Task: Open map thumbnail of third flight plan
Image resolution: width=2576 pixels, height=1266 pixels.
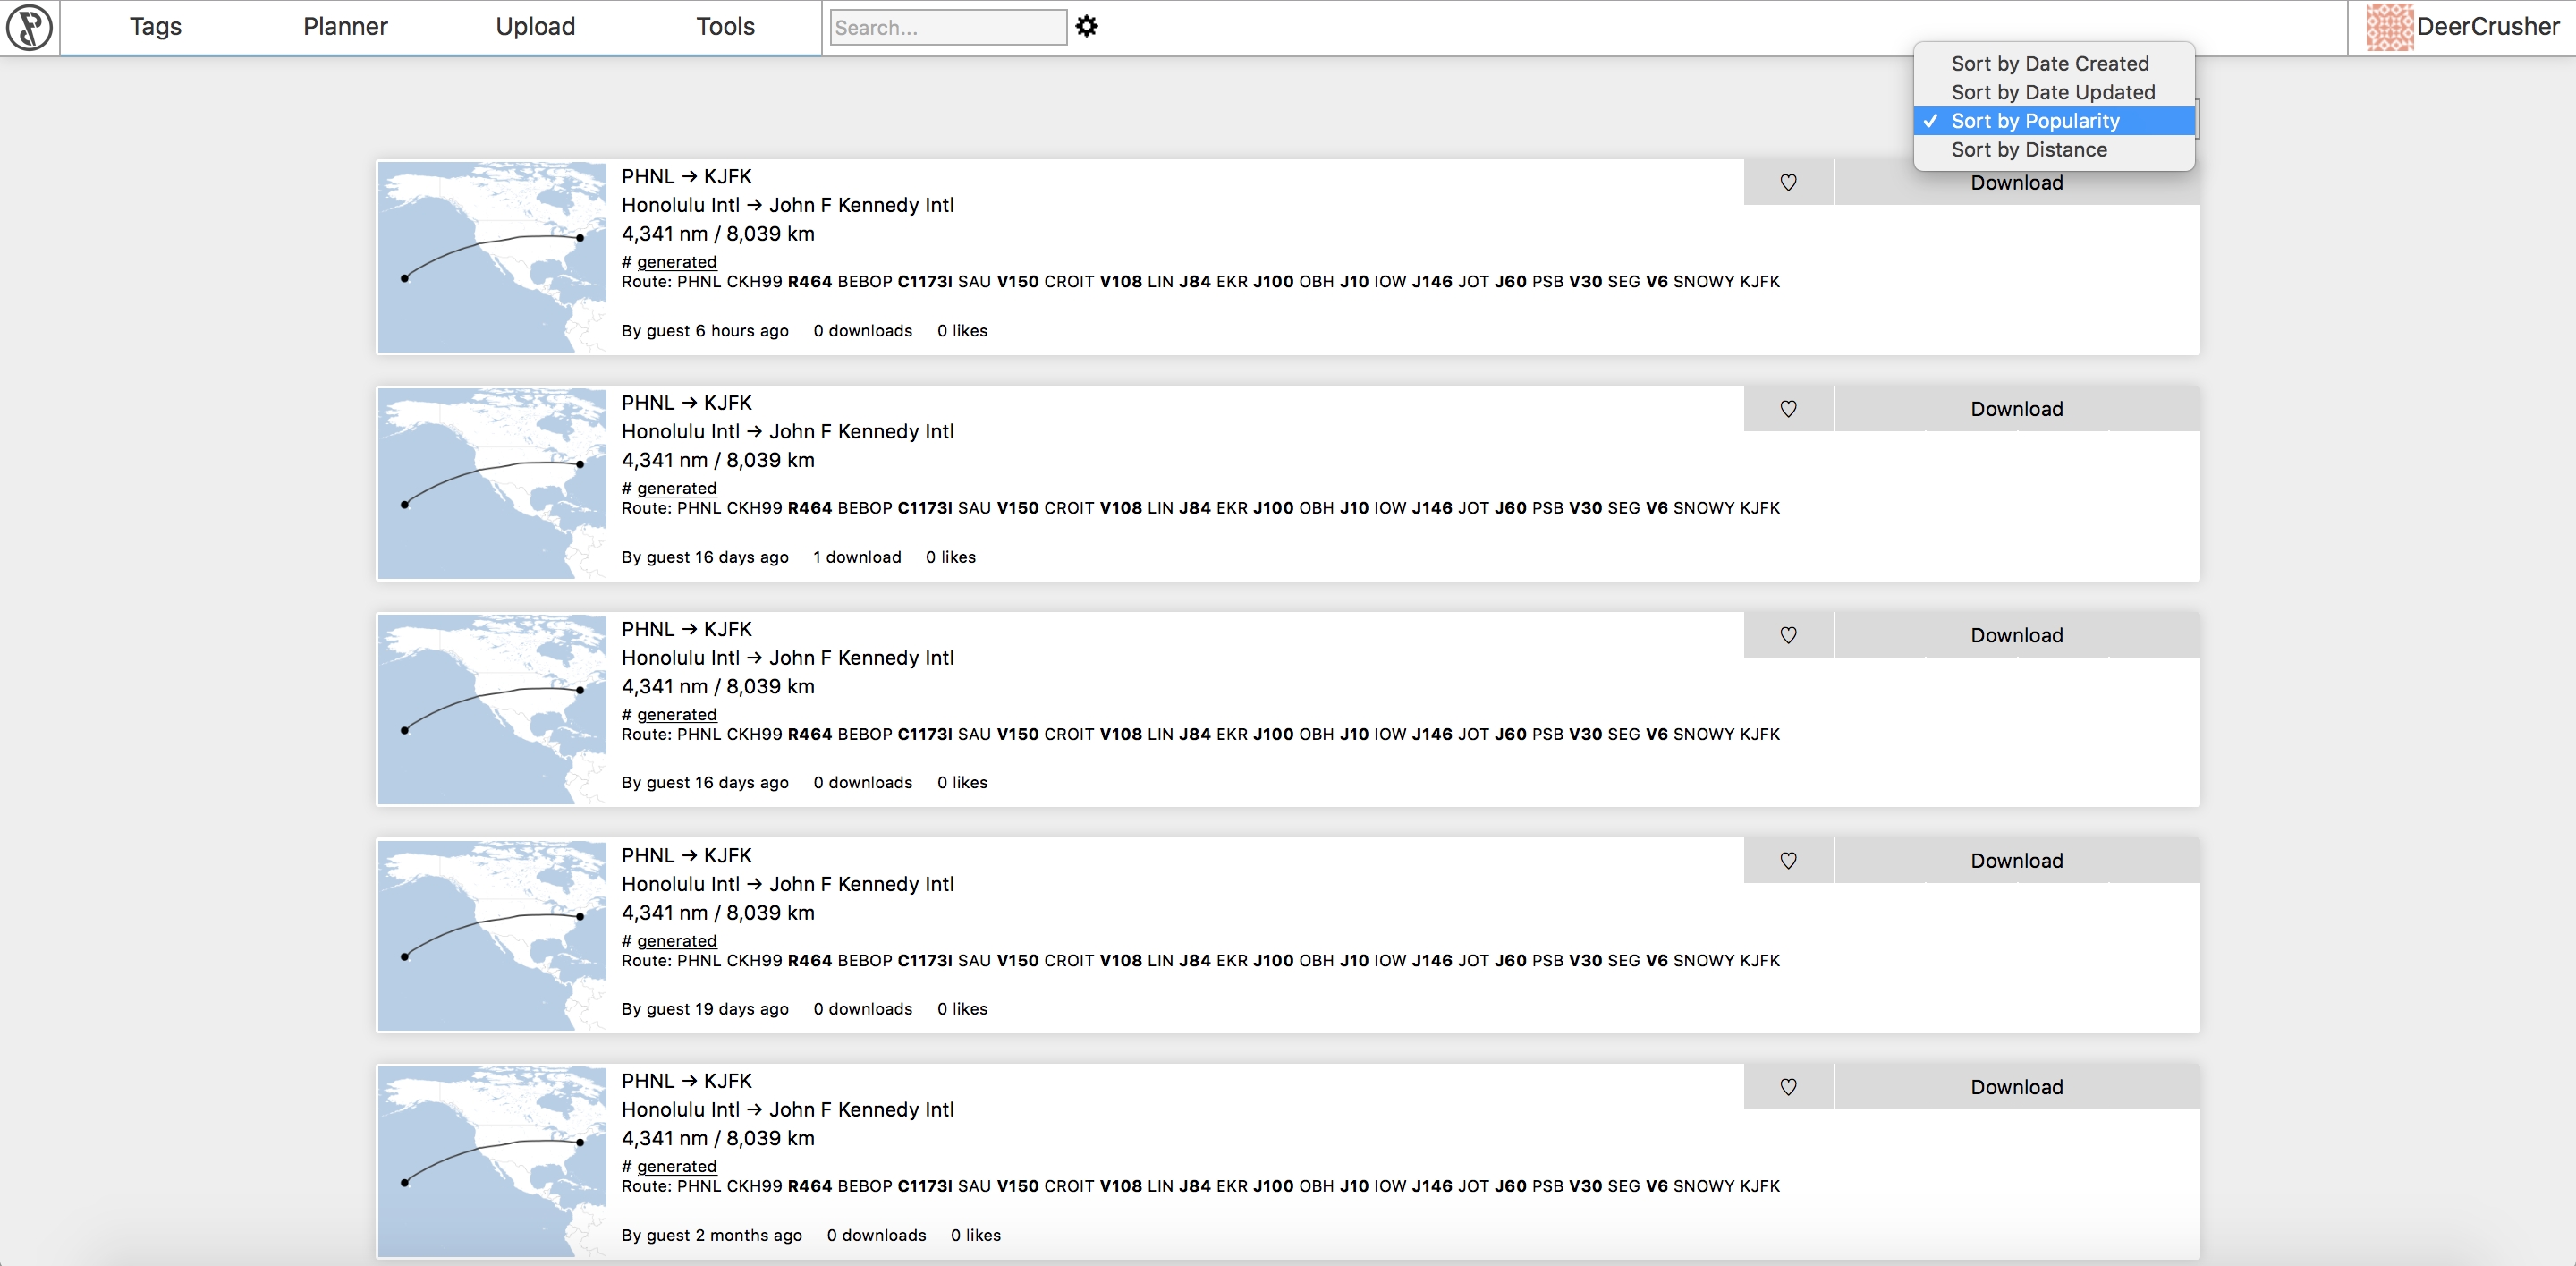Action: (x=492, y=709)
